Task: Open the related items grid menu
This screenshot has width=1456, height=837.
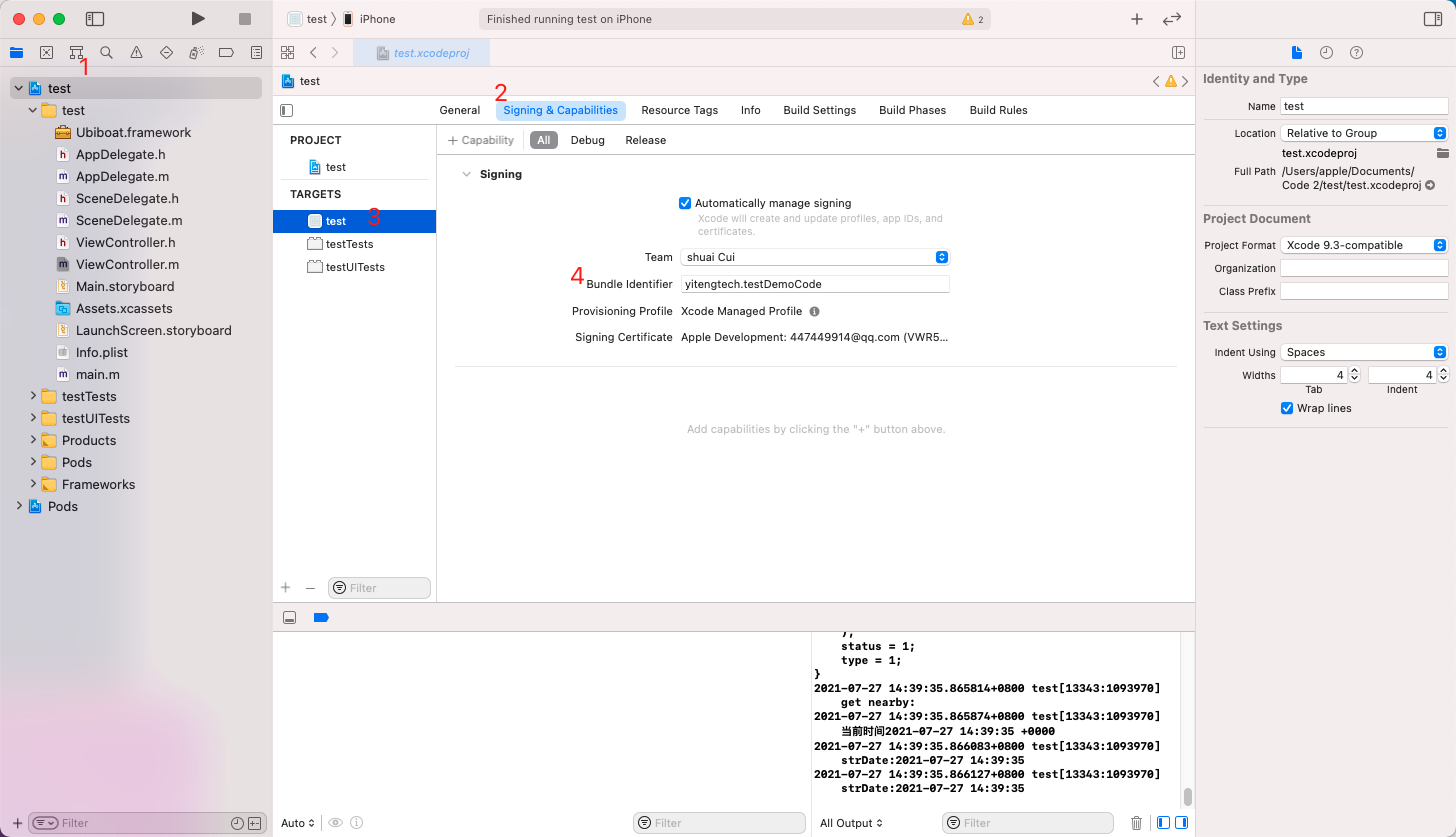Action: pos(288,53)
